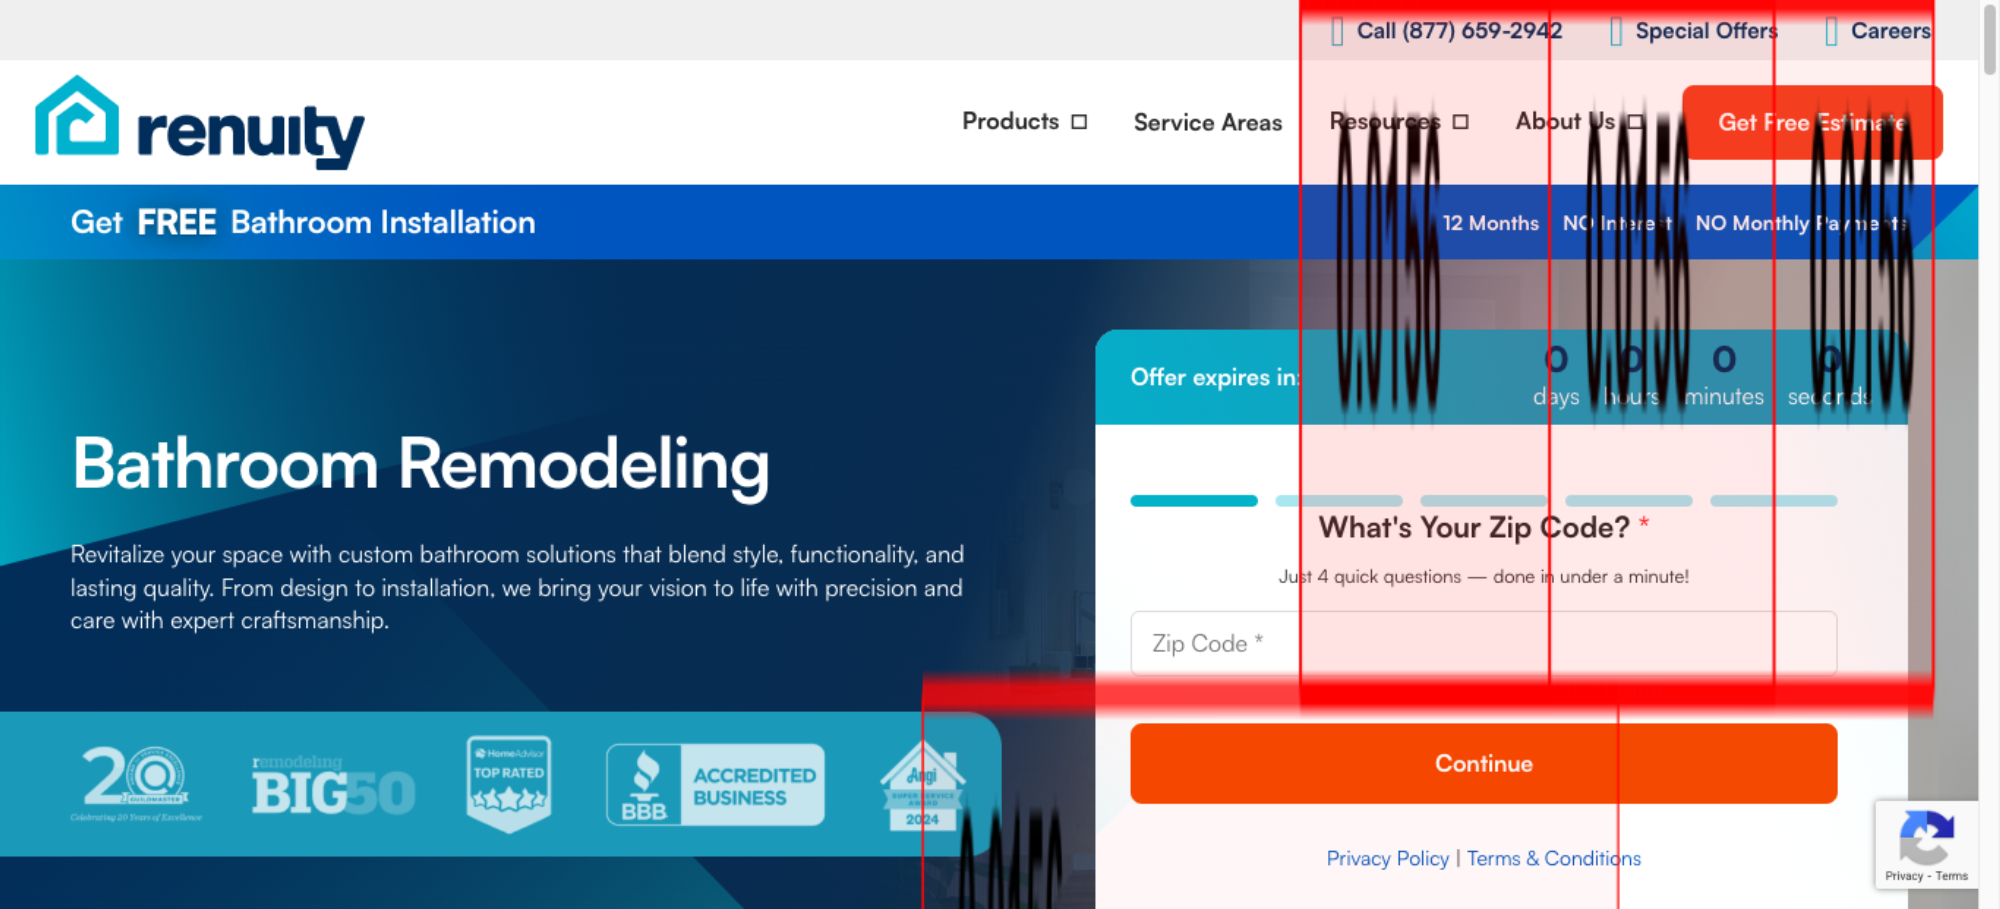
Task: Click the phone icon beside Call number
Action: pos(1337,32)
